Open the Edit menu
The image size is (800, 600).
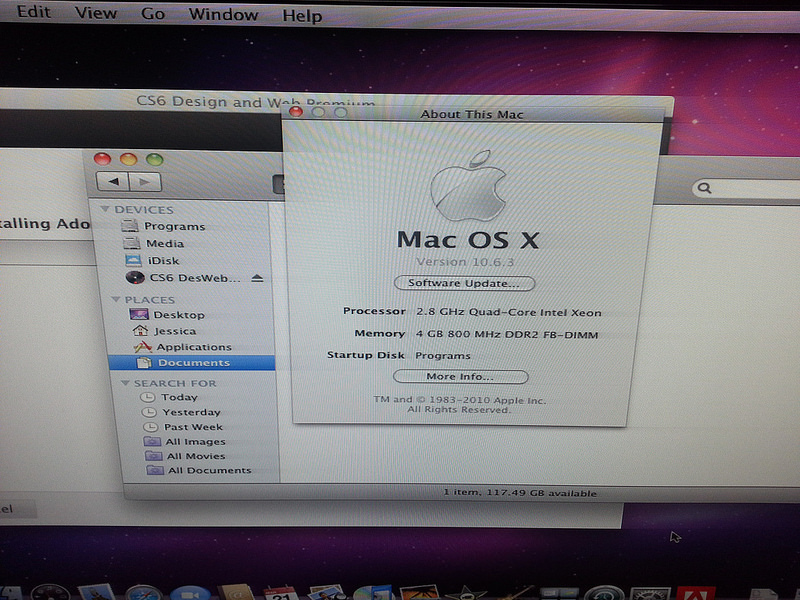point(34,11)
